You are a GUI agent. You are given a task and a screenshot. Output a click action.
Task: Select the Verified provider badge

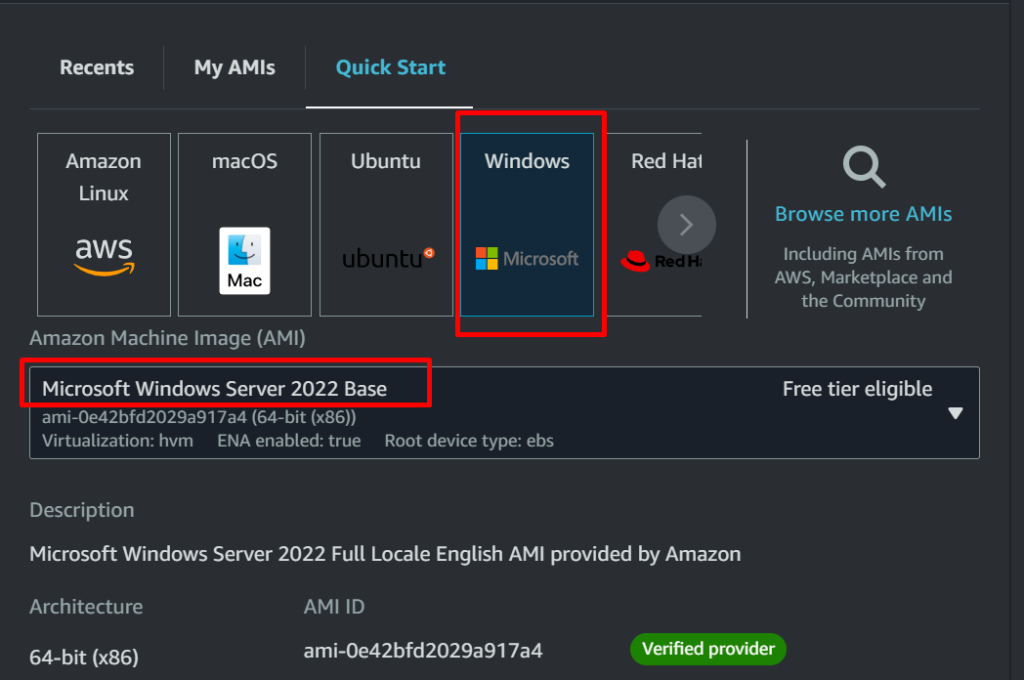(x=708, y=649)
